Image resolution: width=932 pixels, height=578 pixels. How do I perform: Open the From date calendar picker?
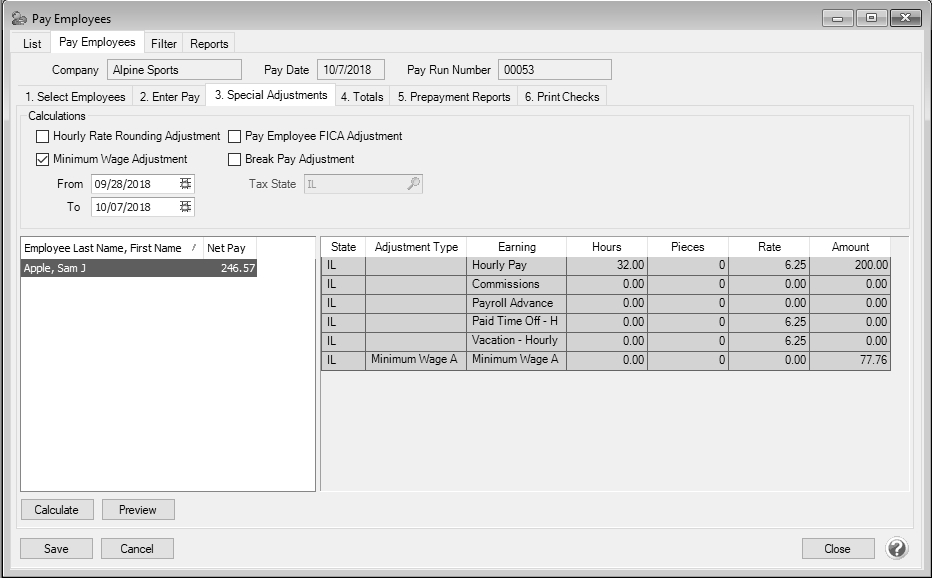(x=185, y=184)
